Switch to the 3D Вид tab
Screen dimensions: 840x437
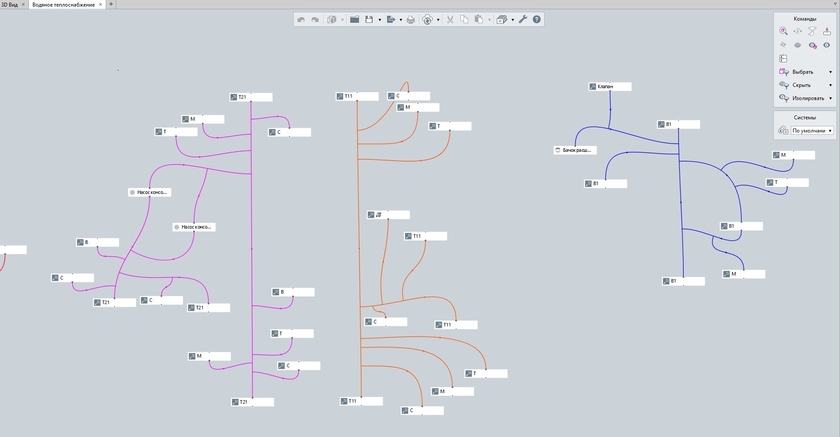tap(10, 4)
